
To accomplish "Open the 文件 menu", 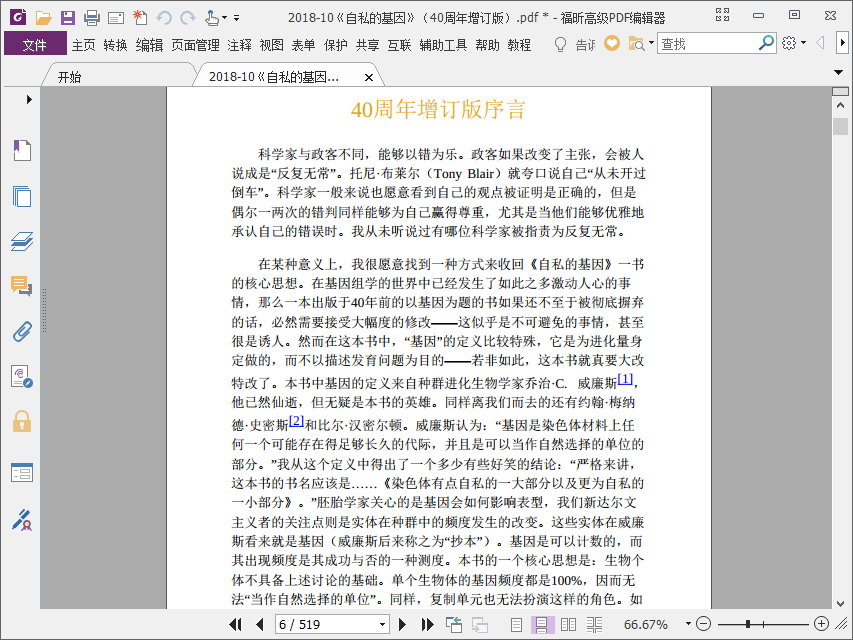I will (35, 45).
